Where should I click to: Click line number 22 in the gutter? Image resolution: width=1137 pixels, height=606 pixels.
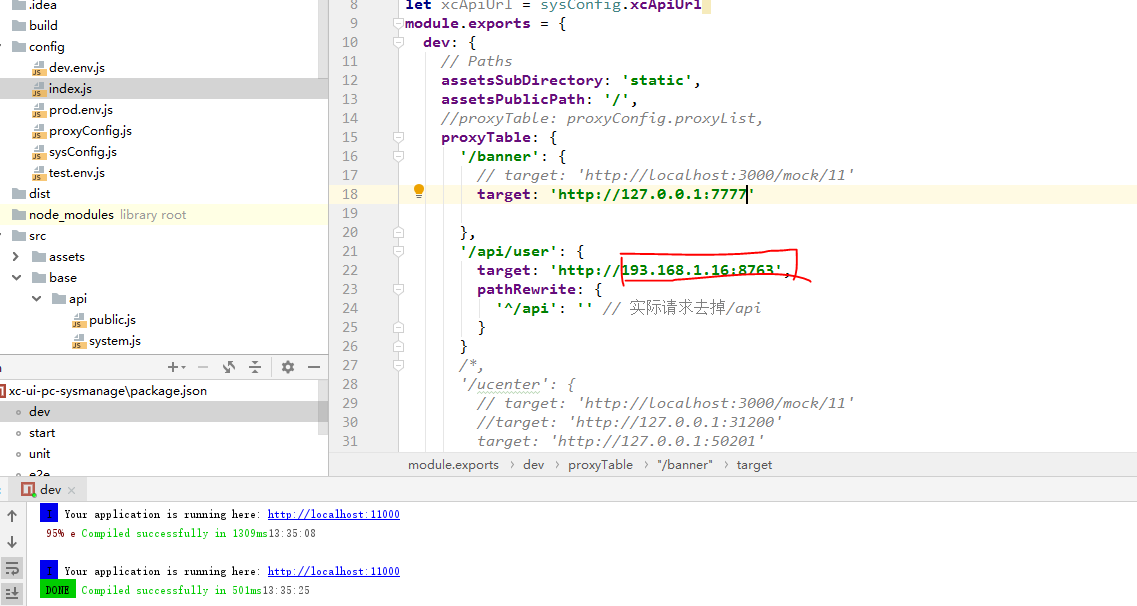coord(350,270)
